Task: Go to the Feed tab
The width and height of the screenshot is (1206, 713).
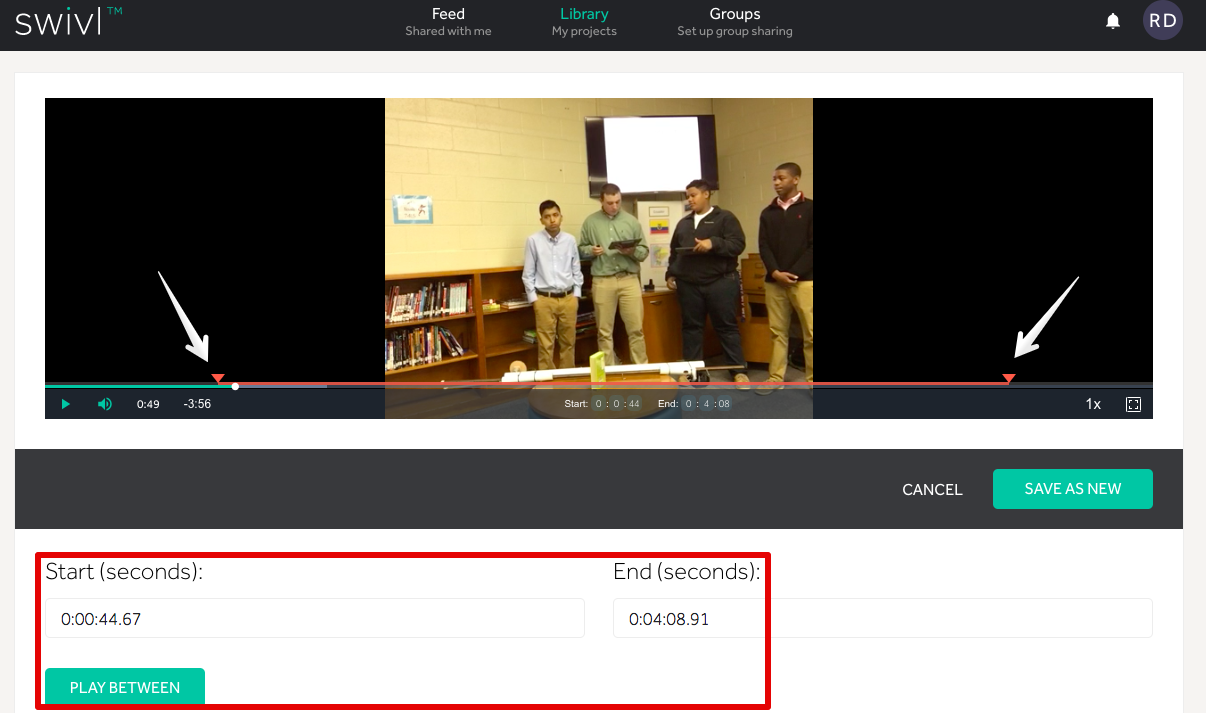Action: click(x=448, y=22)
